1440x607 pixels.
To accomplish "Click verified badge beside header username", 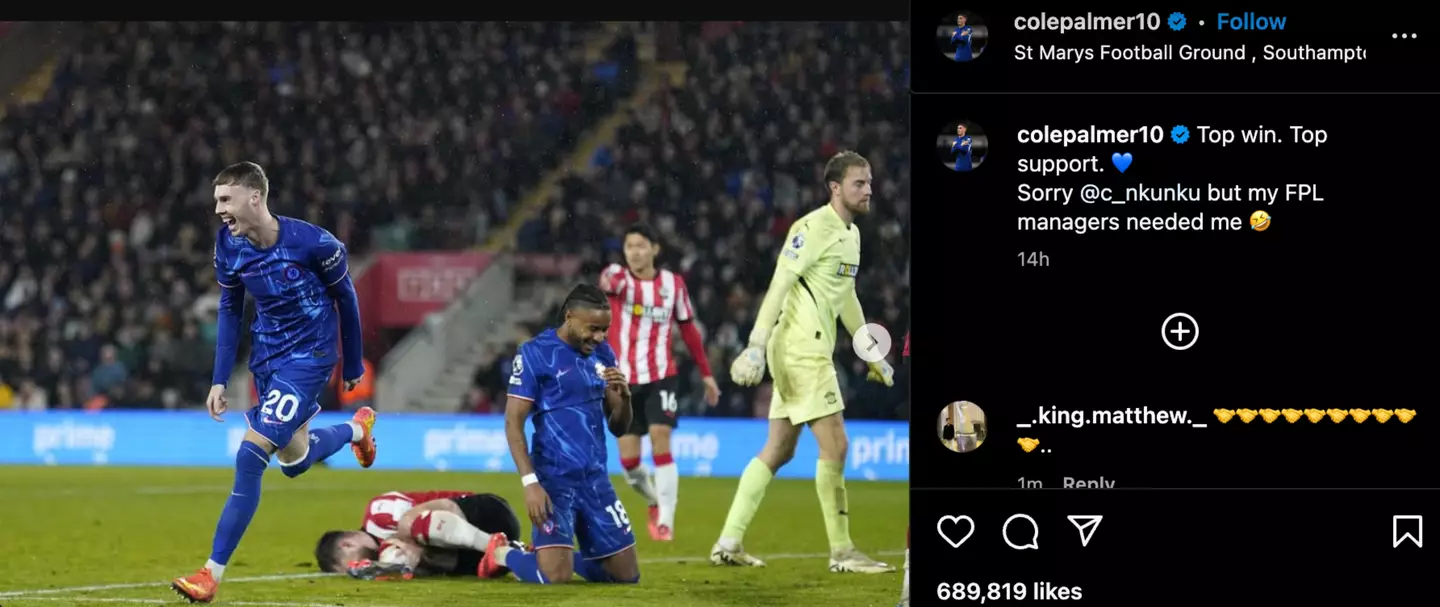I will coord(1177,21).
